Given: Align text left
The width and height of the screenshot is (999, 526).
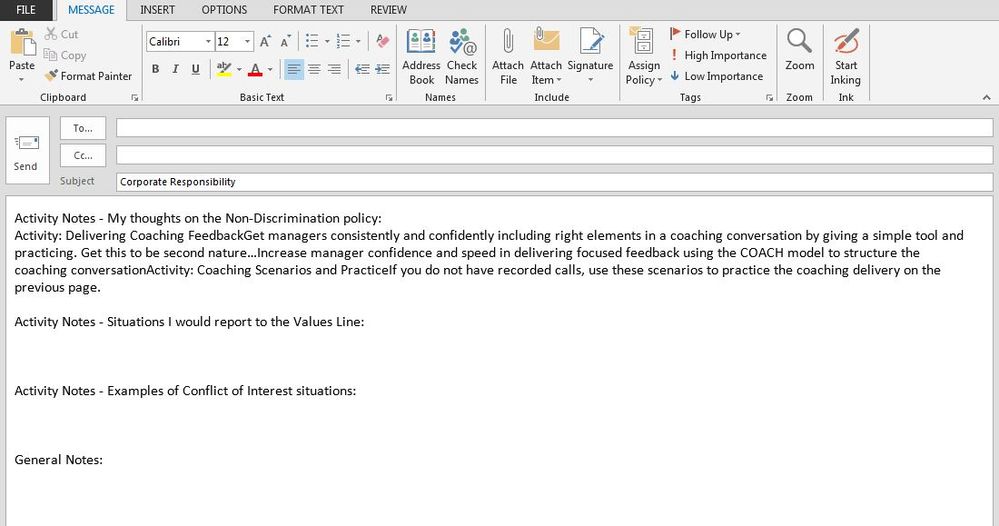Looking at the screenshot, I should (x=294, y=69).
